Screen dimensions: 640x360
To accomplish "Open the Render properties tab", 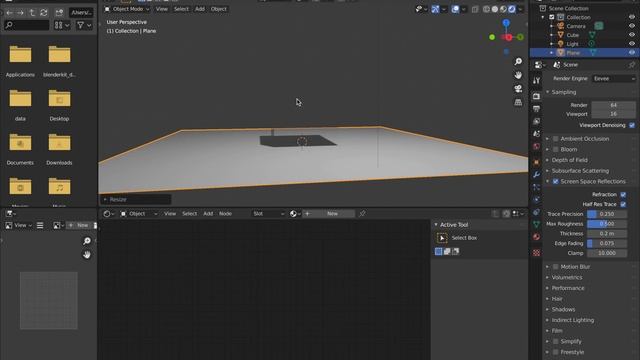I will click(x=536, y=96).
